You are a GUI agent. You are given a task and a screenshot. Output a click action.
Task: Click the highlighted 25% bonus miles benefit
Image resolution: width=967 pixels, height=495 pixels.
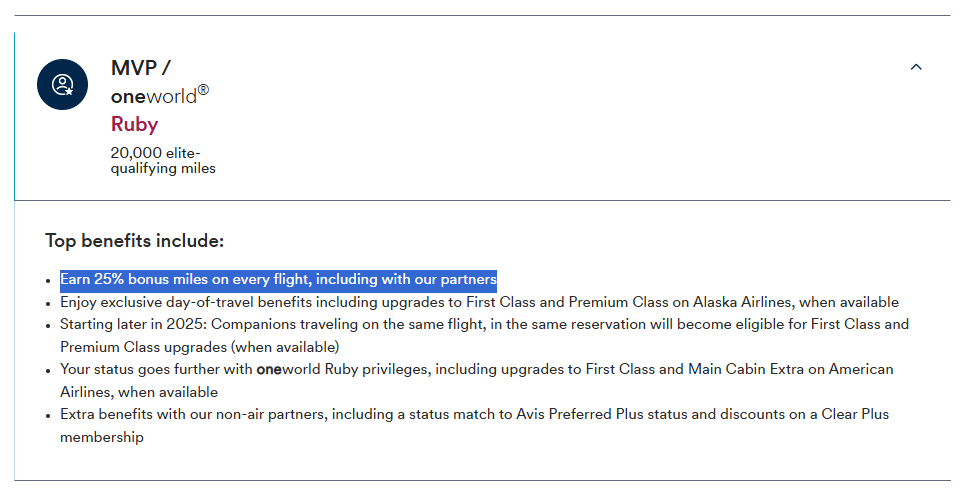278,279
